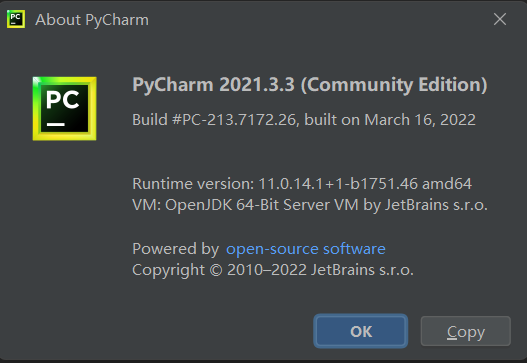Click the Runtime version 11.0.14.1 line
This screenshot has width=527, height=363.
[302, 184]
